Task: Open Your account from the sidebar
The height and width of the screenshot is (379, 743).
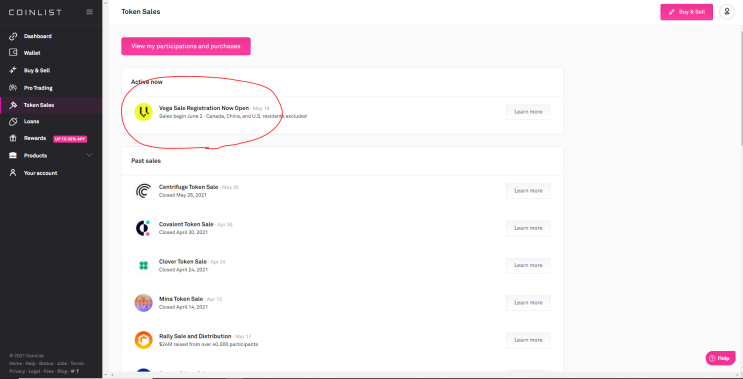Action: [40, 173]
